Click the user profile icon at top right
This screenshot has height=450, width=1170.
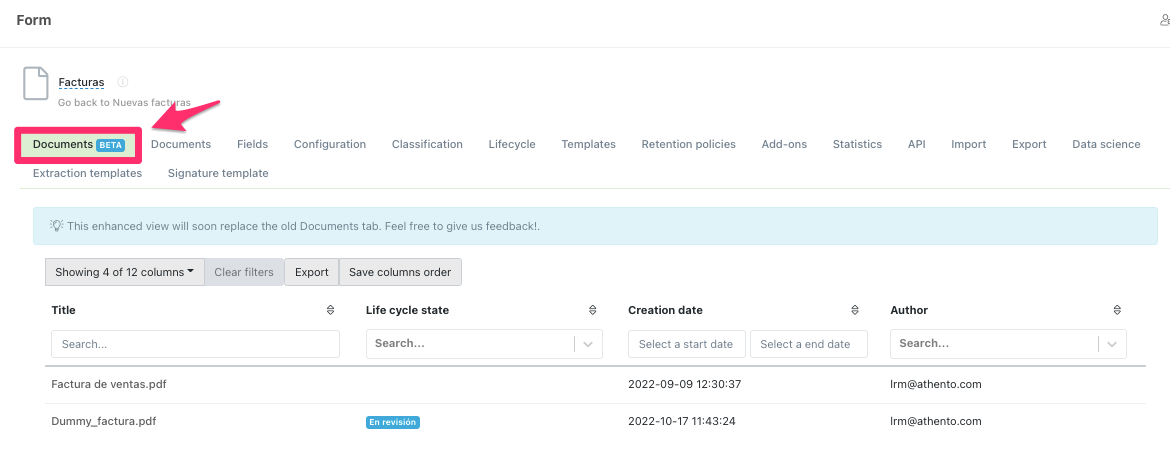pos(1164,20)
